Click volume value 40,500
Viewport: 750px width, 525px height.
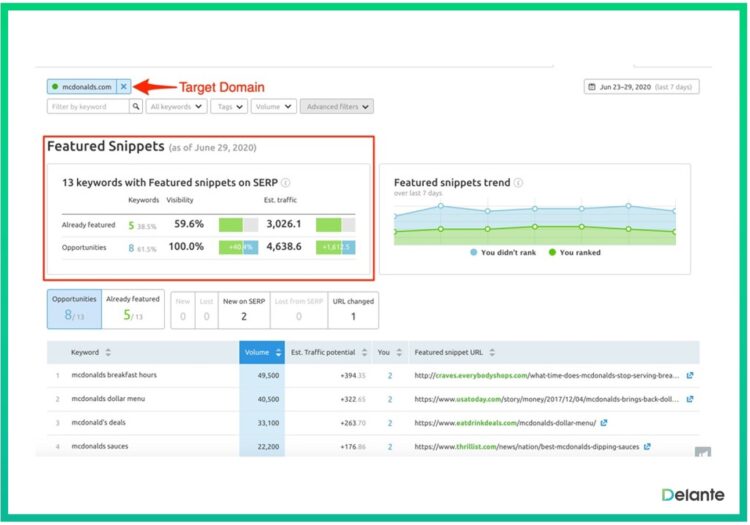(268, 399)
